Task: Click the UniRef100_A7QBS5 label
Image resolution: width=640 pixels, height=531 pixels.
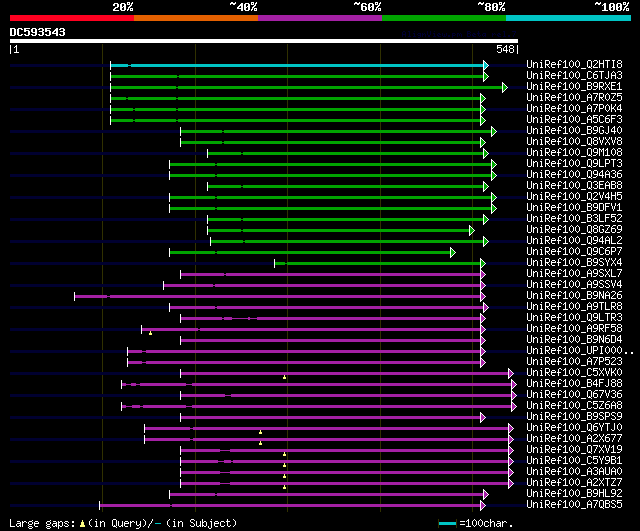Action: pos(574,505)
